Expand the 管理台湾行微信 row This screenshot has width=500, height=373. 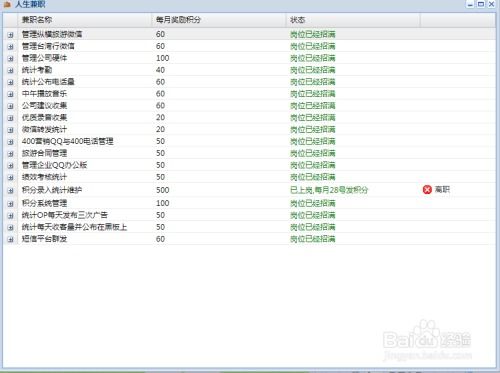pyautogui.click(x=10, y=47)
